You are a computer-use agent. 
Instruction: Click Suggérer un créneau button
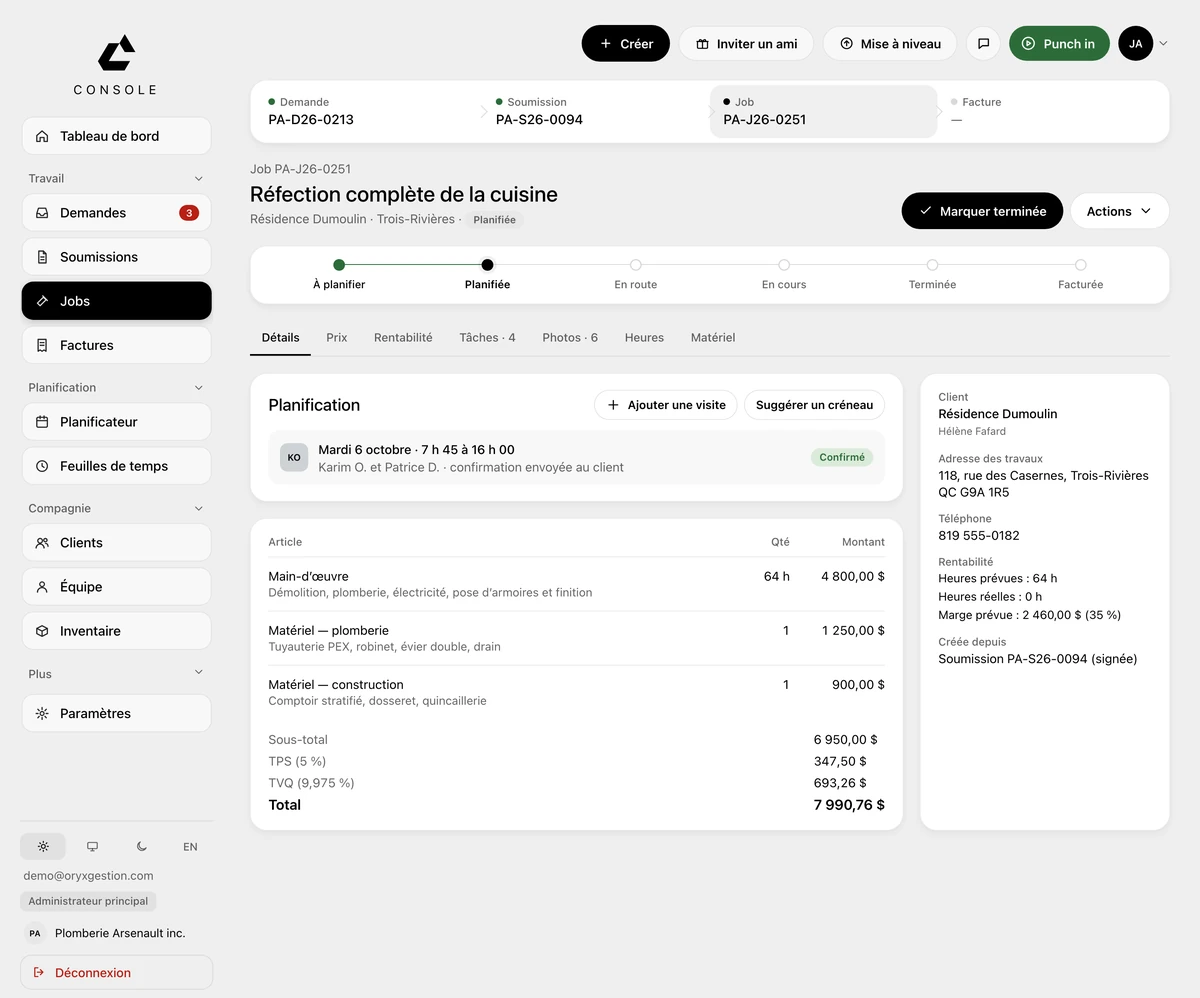814,405
